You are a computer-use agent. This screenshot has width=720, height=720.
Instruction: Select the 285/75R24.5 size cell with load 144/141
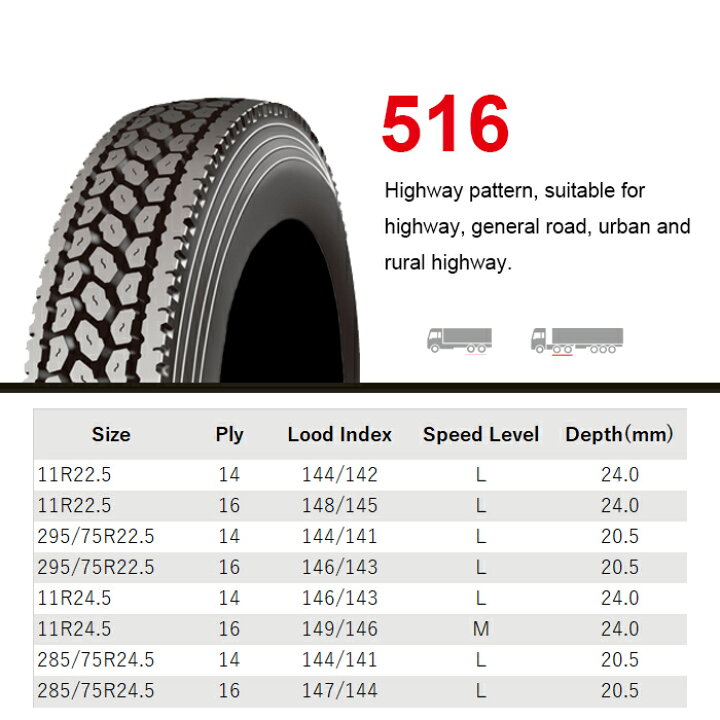[96, 659]
